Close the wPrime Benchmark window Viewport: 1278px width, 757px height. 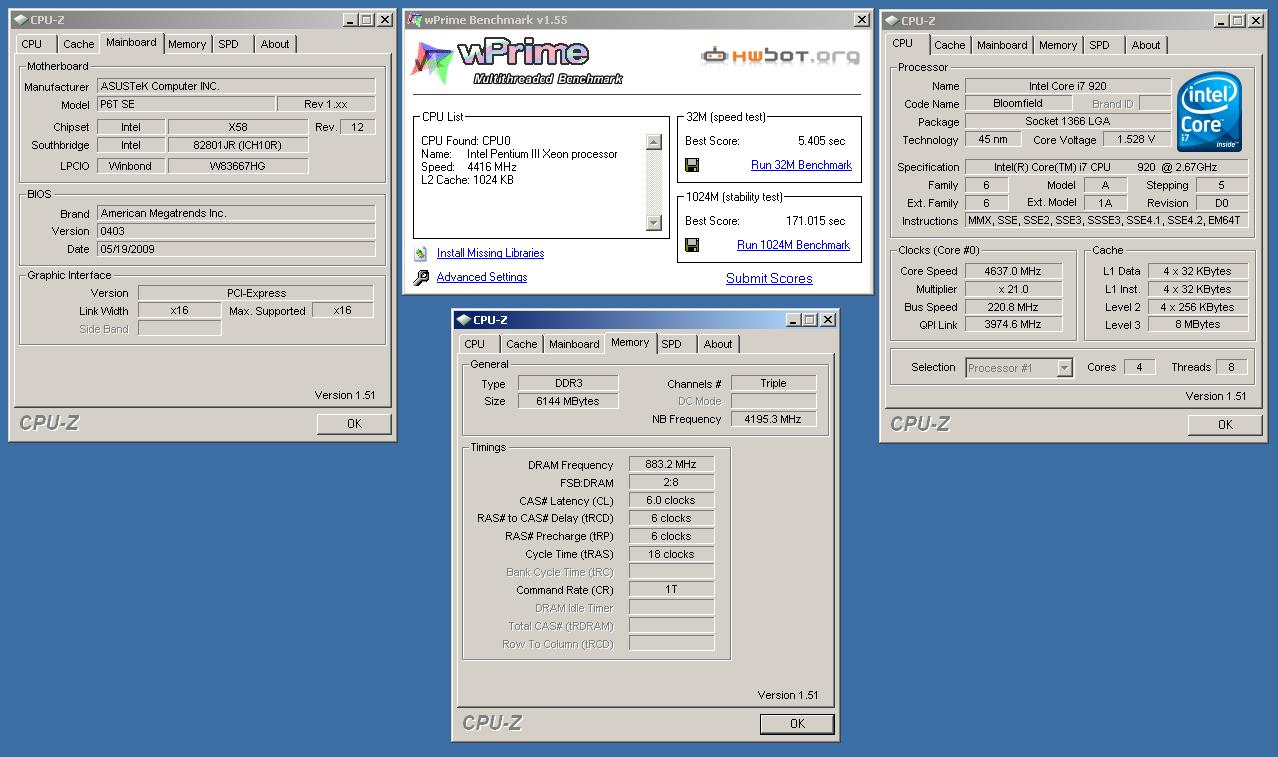point(862,20)
